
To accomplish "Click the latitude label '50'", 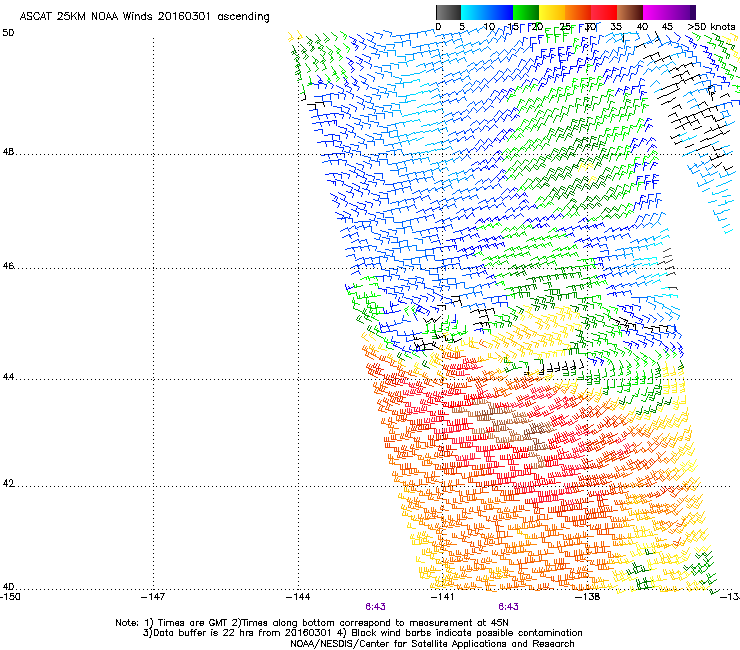I will pos(8,33).
